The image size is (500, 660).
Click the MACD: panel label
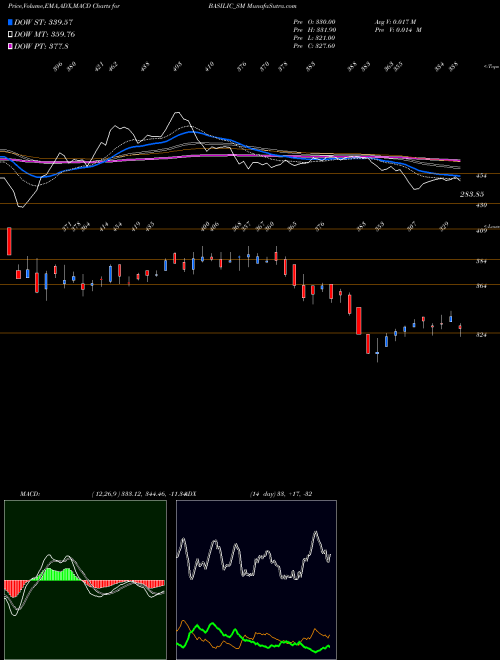(30, 494)
